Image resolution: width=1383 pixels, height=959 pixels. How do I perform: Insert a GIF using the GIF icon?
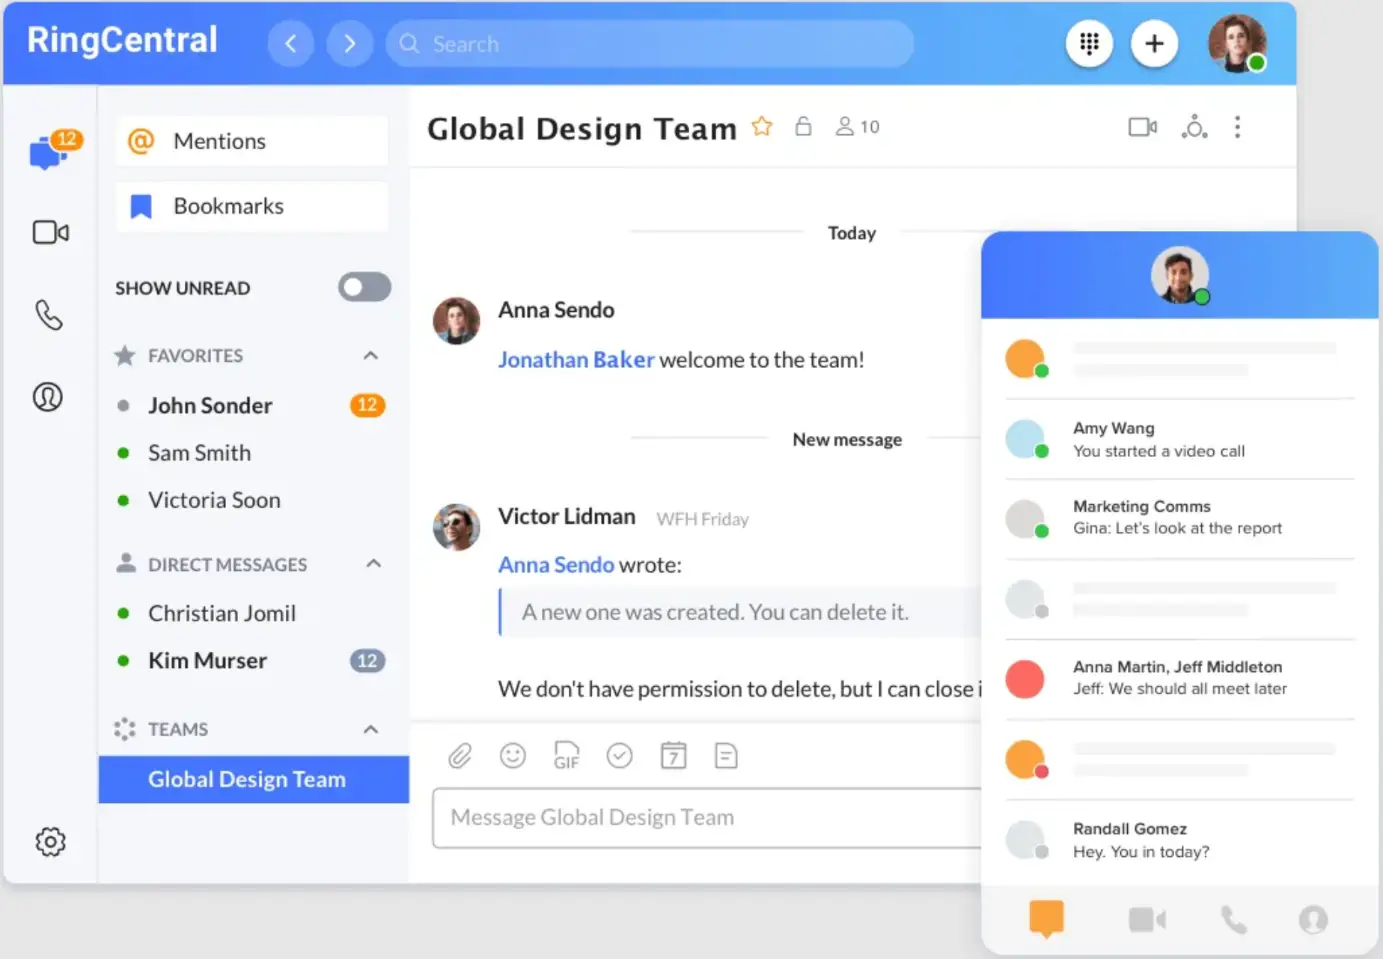[x=566, y=756]
